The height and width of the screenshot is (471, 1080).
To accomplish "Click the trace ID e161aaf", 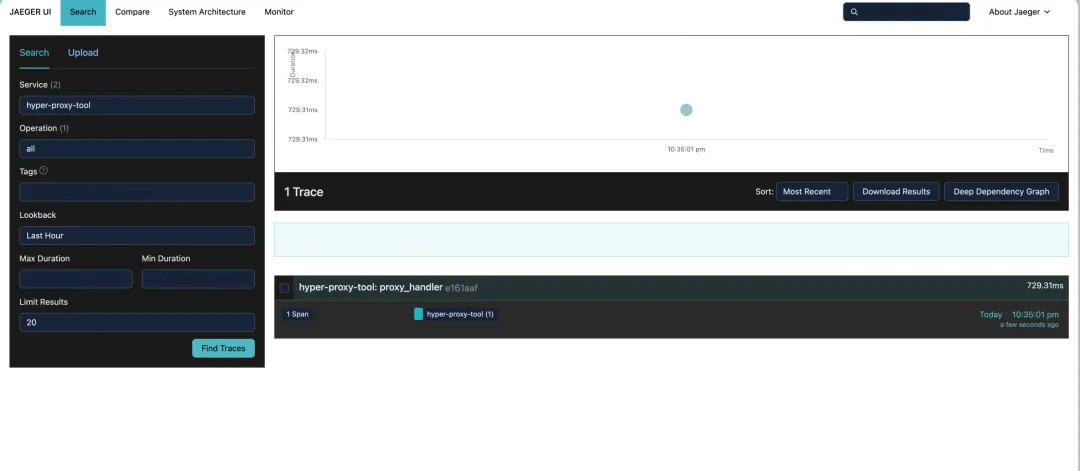I will [x=461, y=288].
